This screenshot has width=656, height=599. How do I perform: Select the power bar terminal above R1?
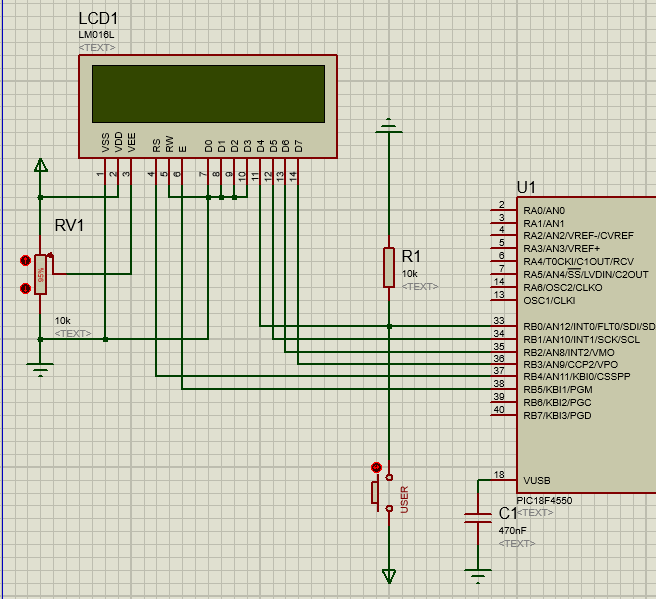click(389, 126)
